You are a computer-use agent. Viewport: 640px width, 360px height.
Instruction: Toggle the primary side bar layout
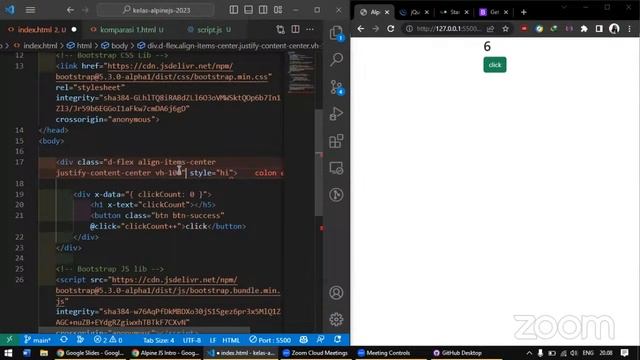click(233, 10)
